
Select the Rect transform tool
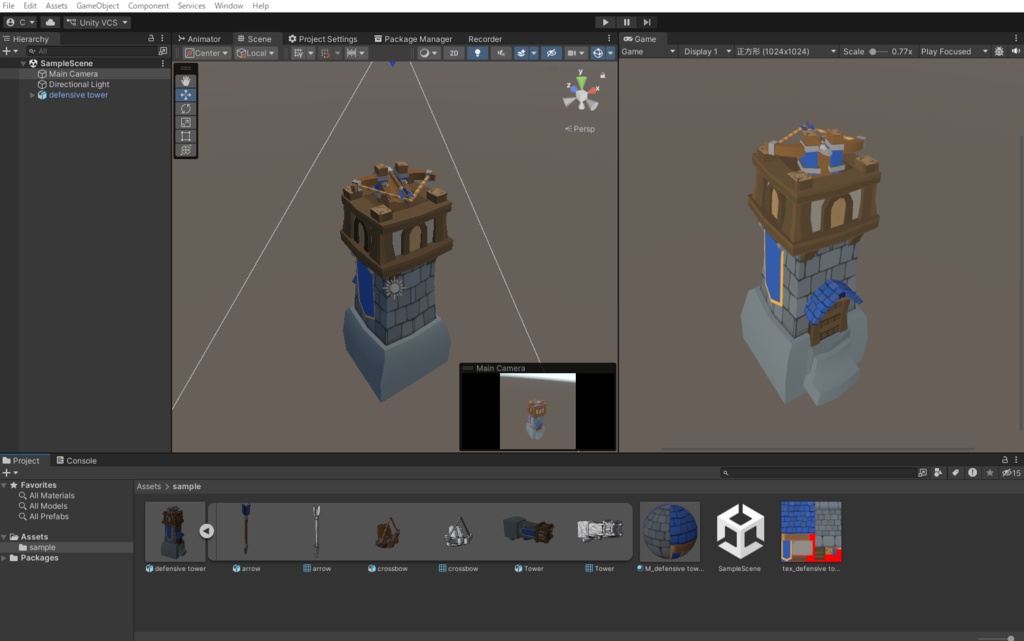185,136
